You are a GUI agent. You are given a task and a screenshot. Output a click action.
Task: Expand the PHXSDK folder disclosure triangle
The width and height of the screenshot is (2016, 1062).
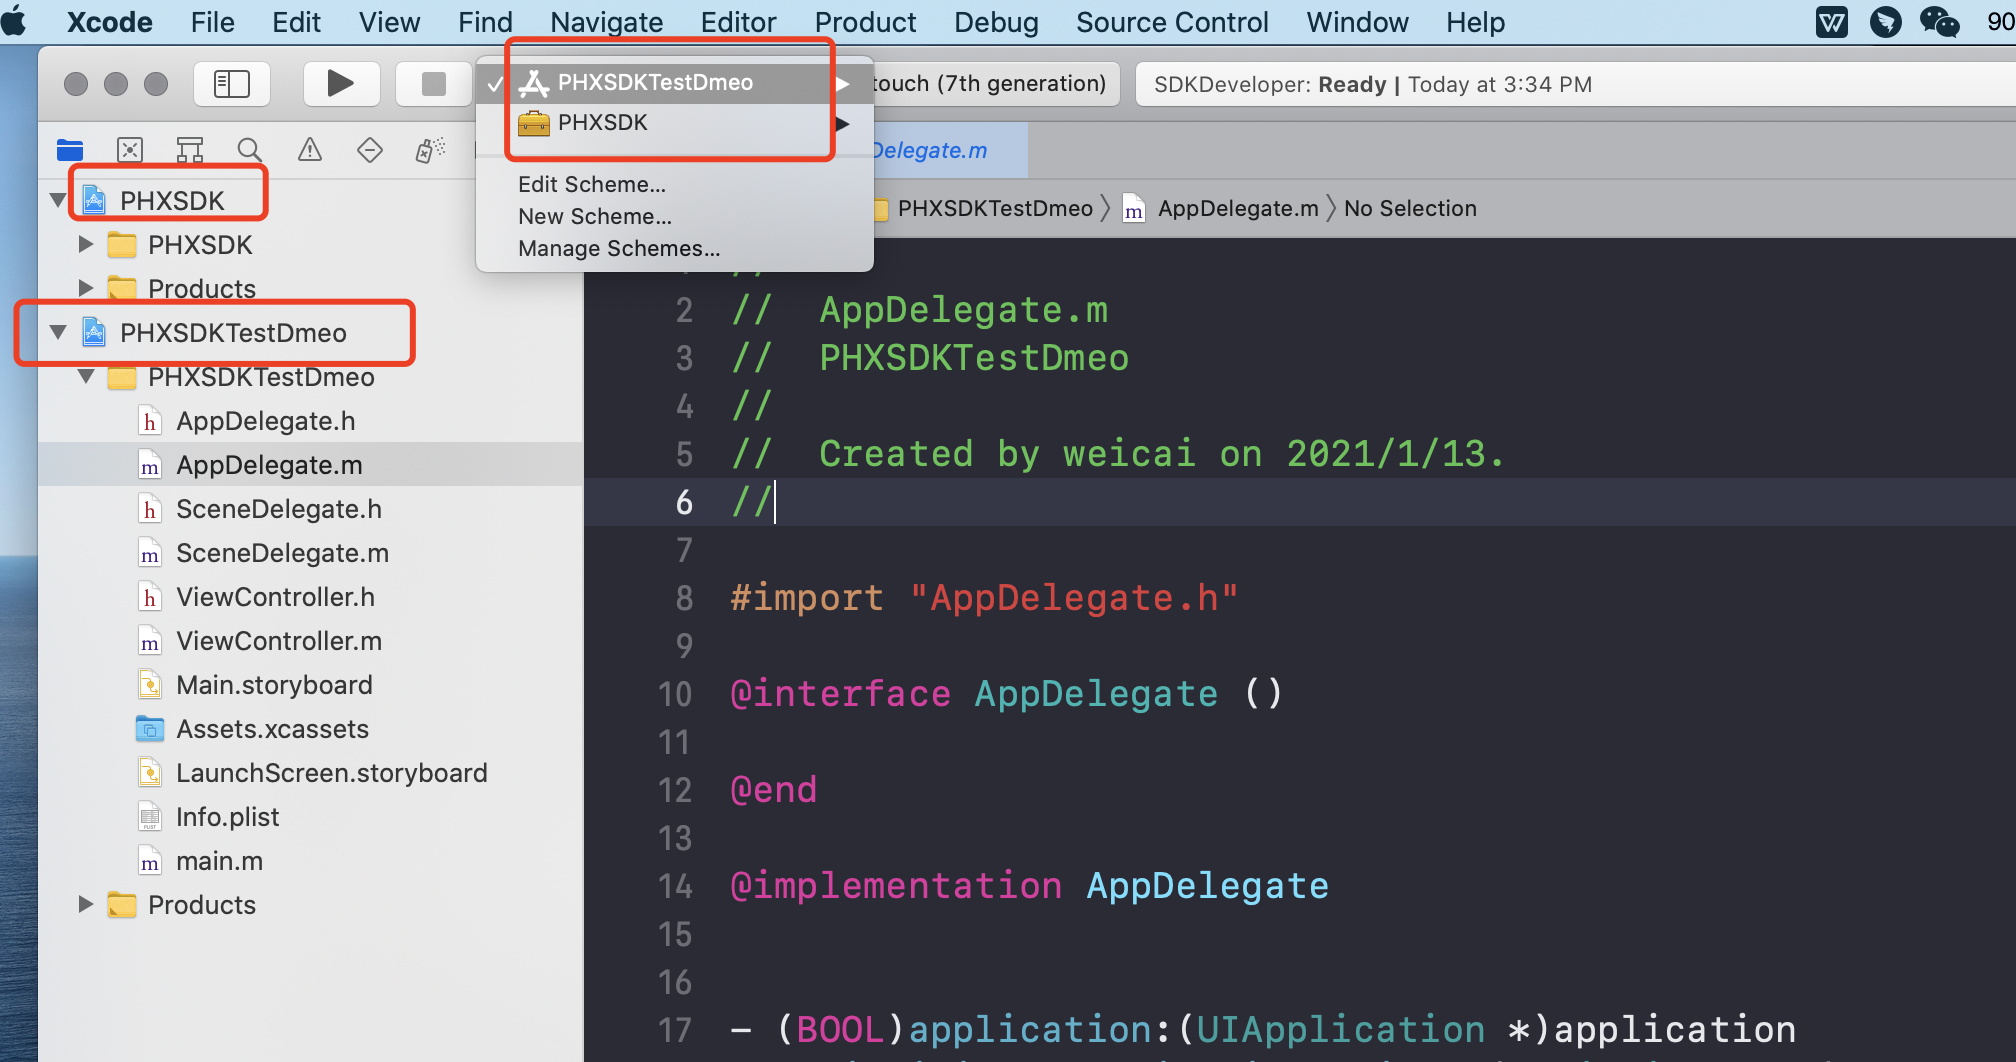[x=86, y=244]
